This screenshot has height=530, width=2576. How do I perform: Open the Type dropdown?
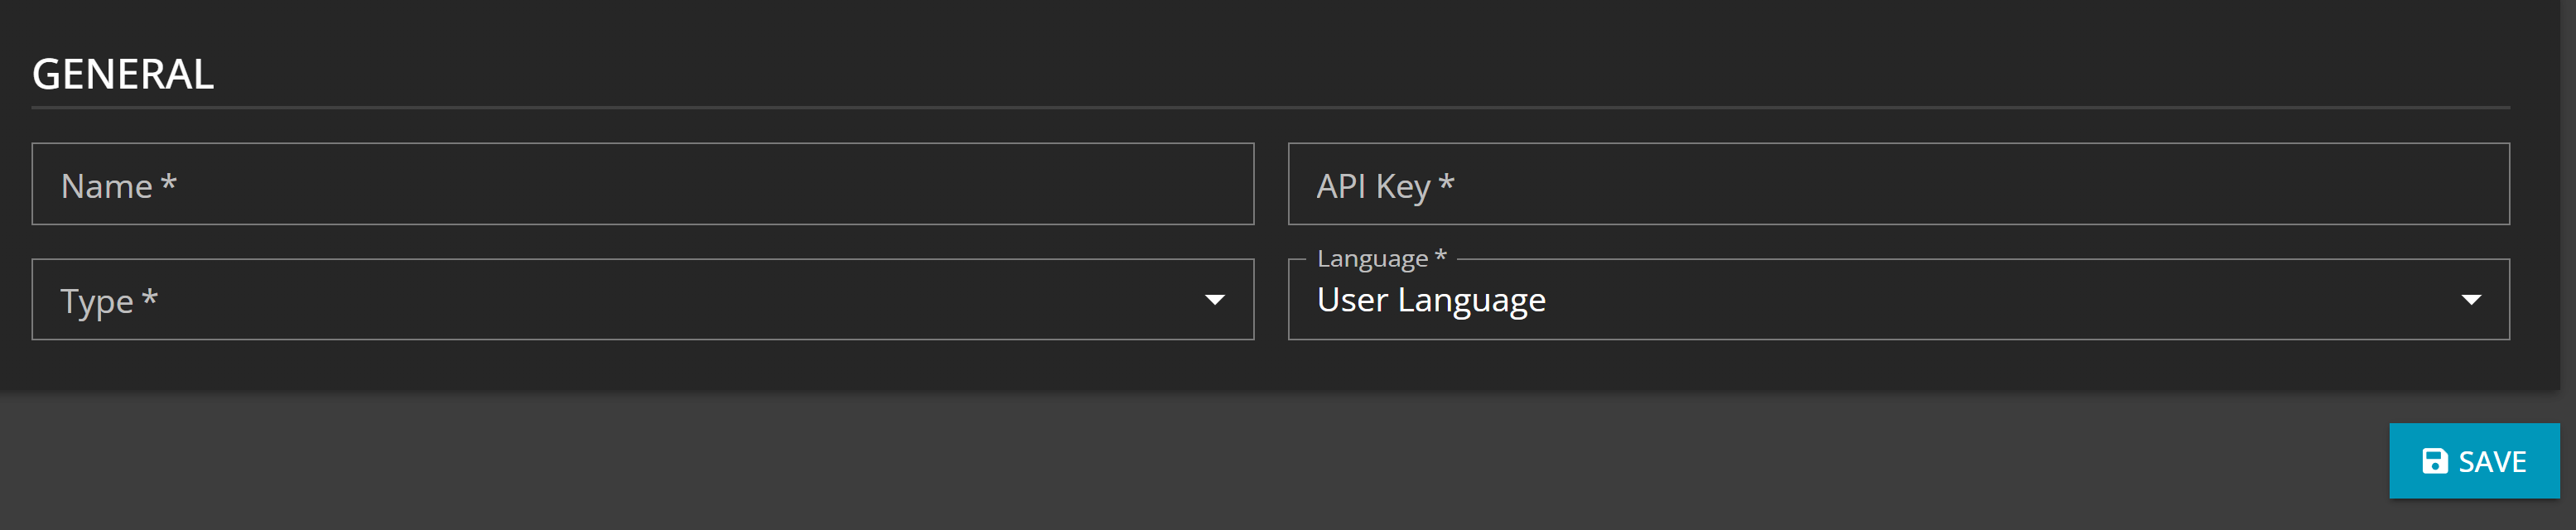(642, 300)
